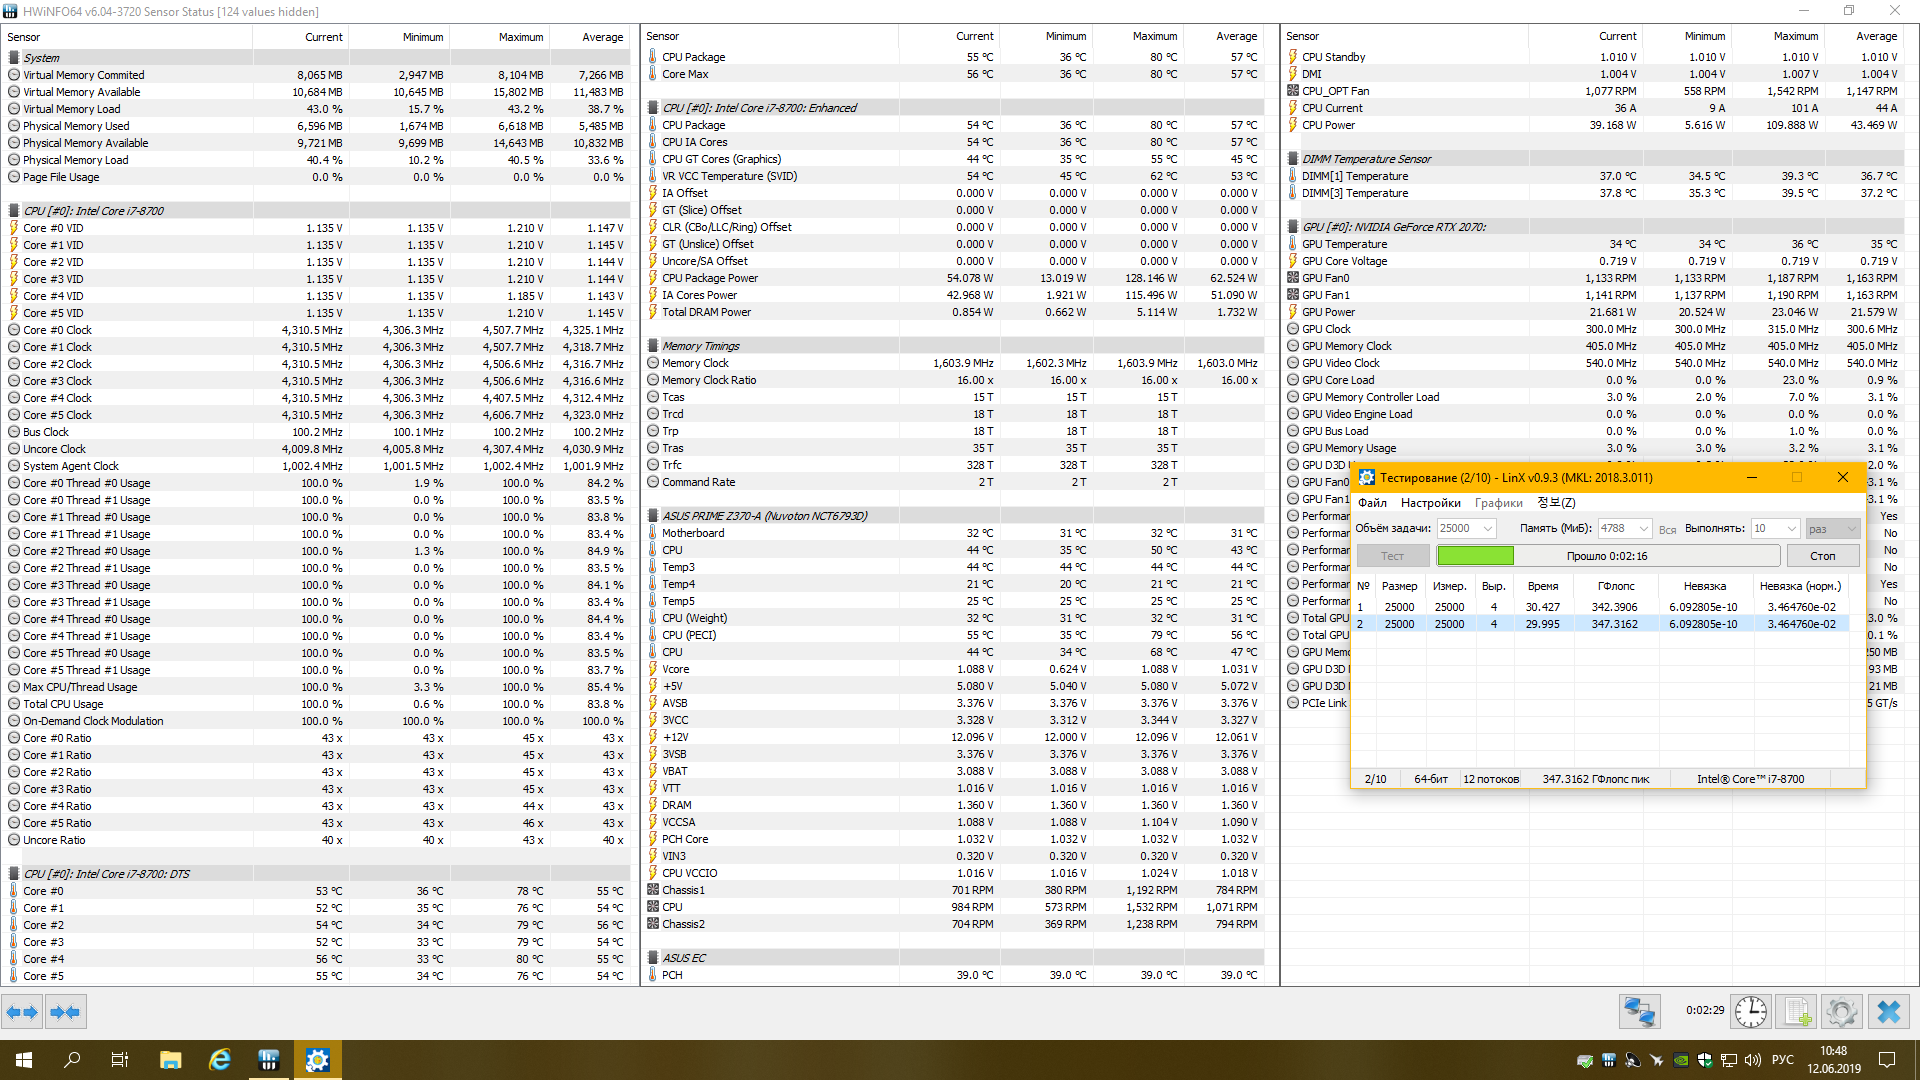This screenshot has height=1080, width=1920.
Task: Start logging with the sheet-plus icon
Action: [1797, 1012]
